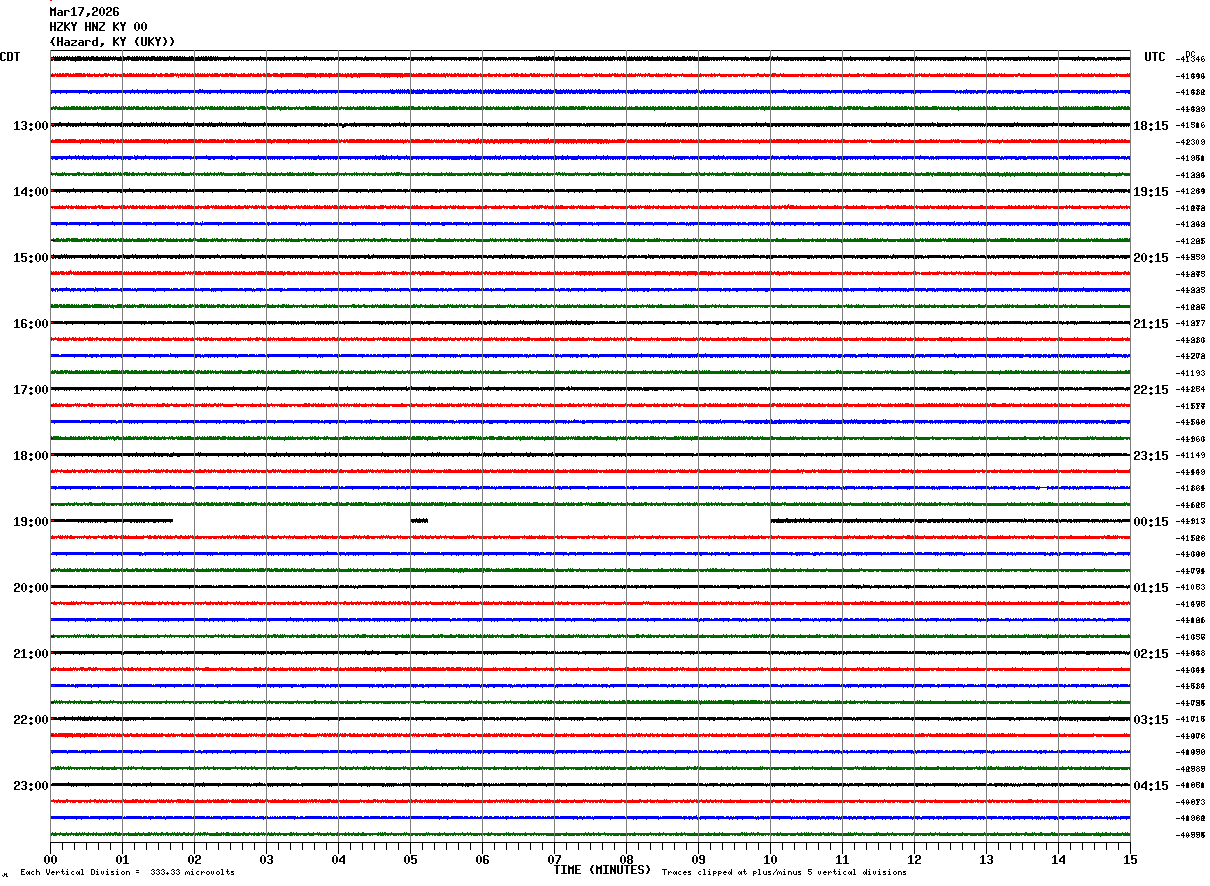Click the 04:15 UTC time label
The height and width of the screenshot is (886, 1210).
1151,786
